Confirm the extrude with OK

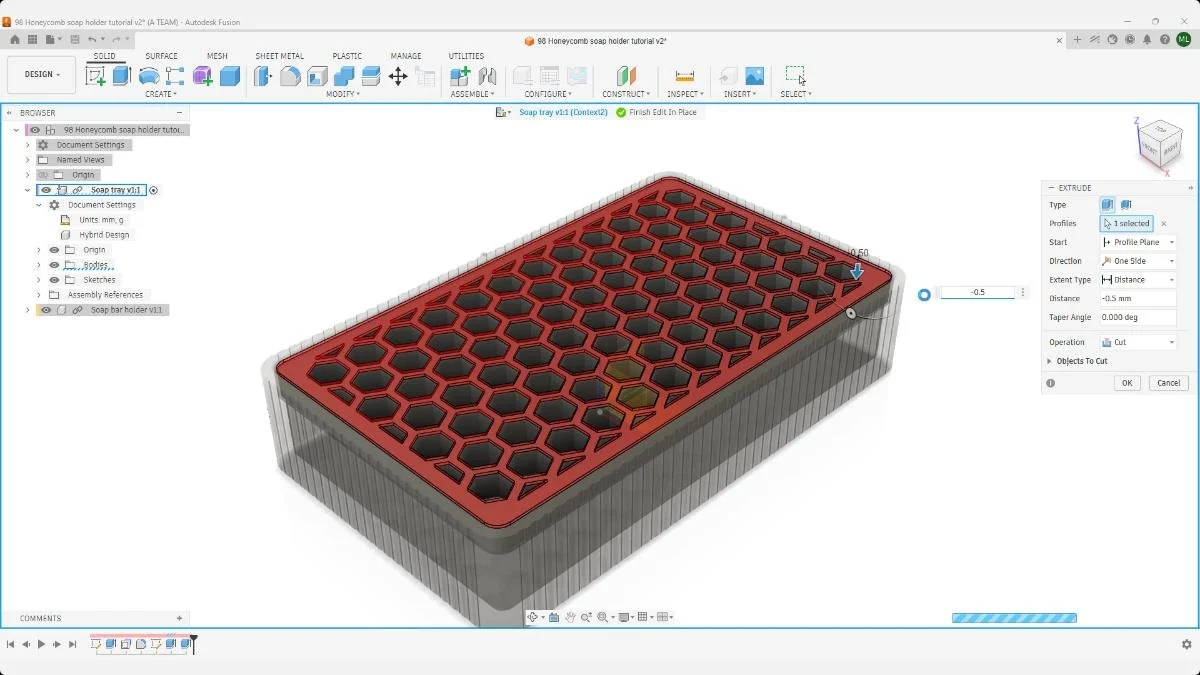tap(1127, 383)
